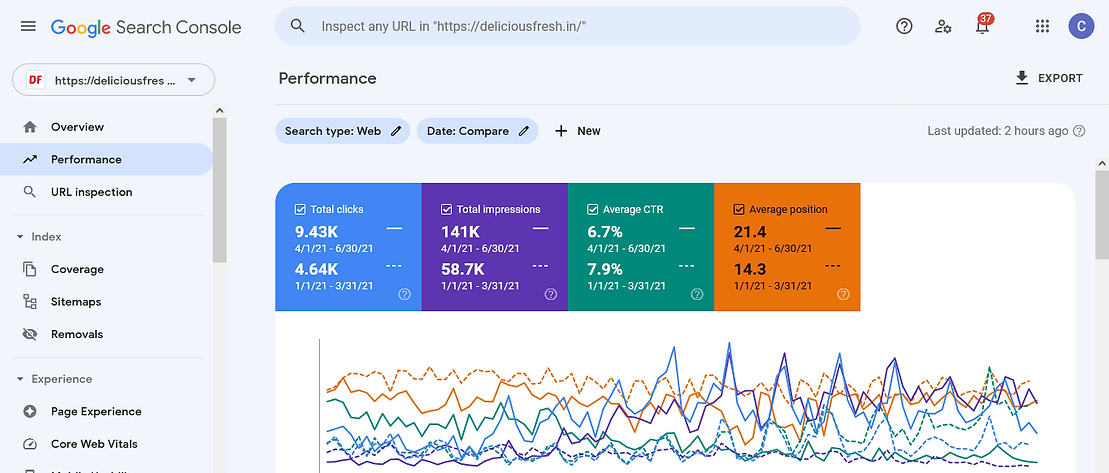Uncheck the Total clicks checkbox

coord(300,210)
